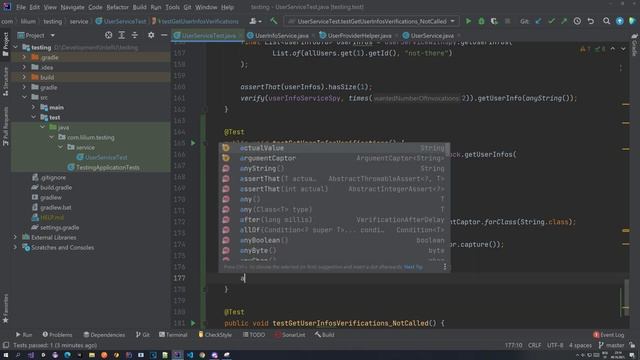Switch to UserProviderHelper.java tab
Screen dimensions: 640x360
click(358, 36)
